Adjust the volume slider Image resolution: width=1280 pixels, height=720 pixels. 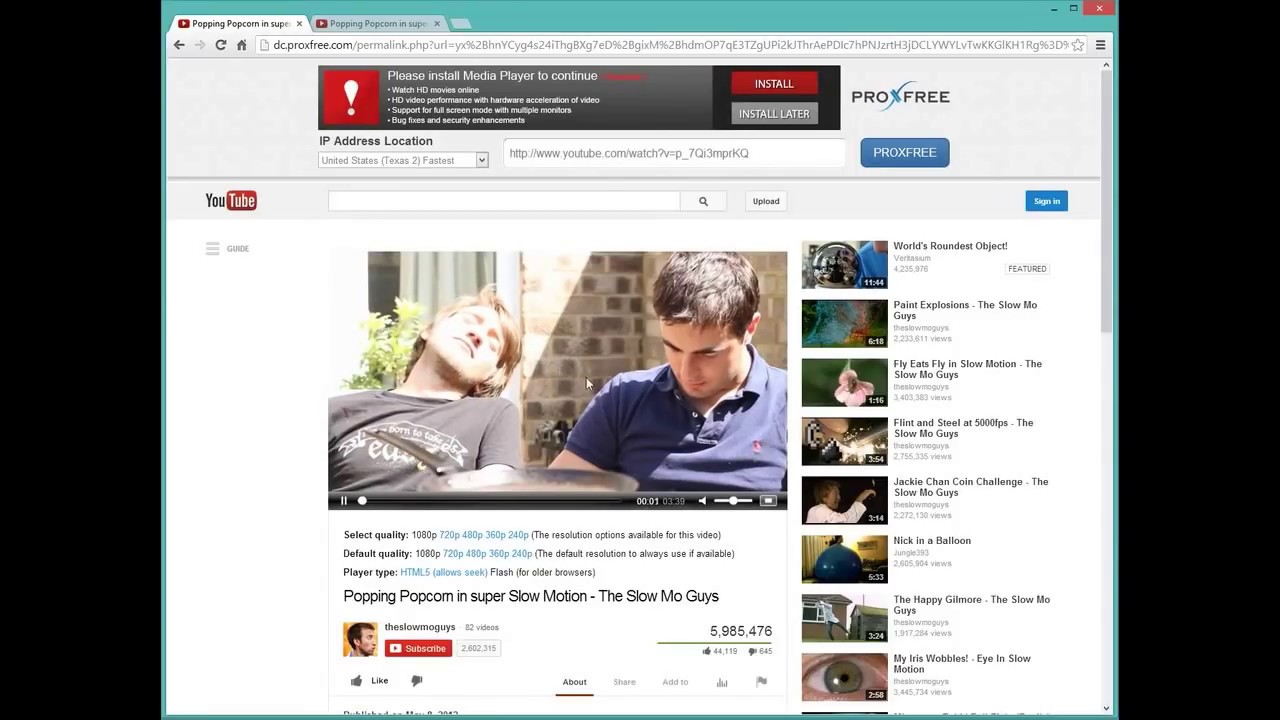point(733,501)
